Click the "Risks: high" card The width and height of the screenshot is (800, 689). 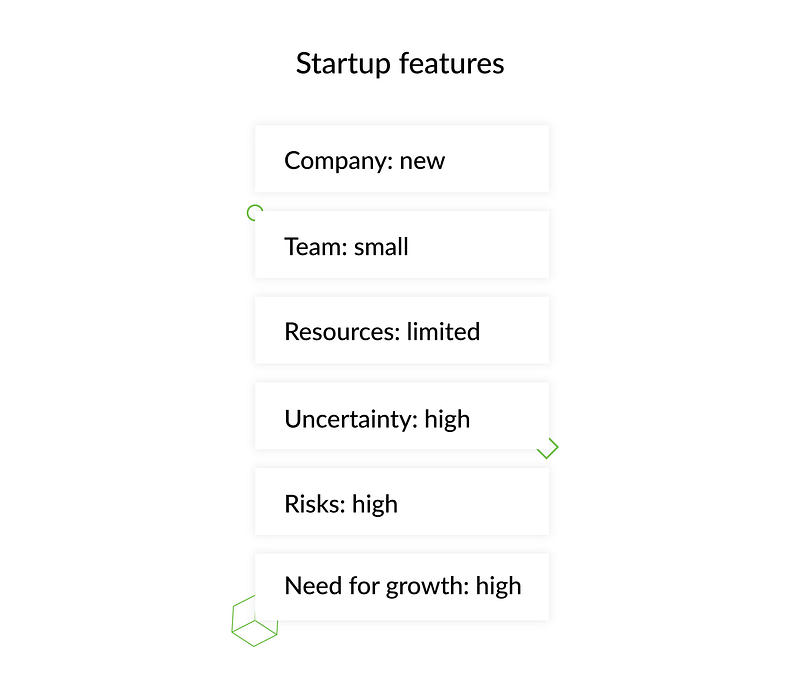click(402, 502)
